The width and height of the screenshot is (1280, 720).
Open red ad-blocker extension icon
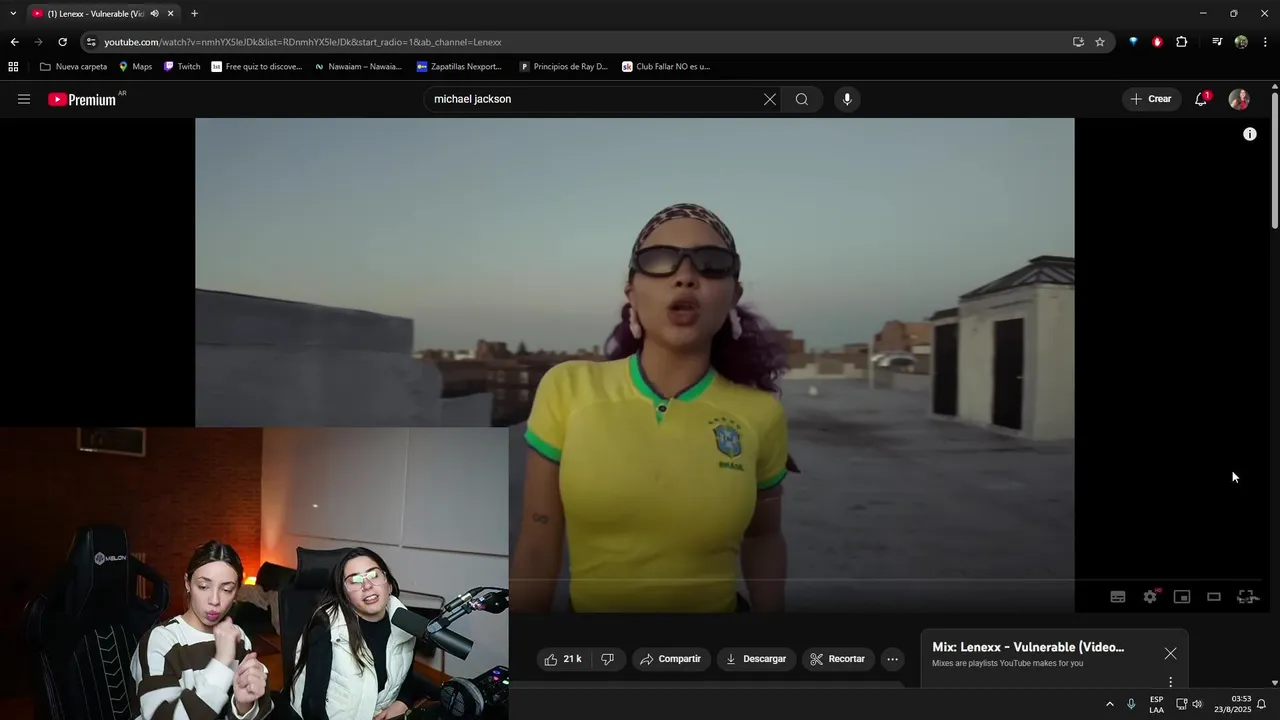1157,42
